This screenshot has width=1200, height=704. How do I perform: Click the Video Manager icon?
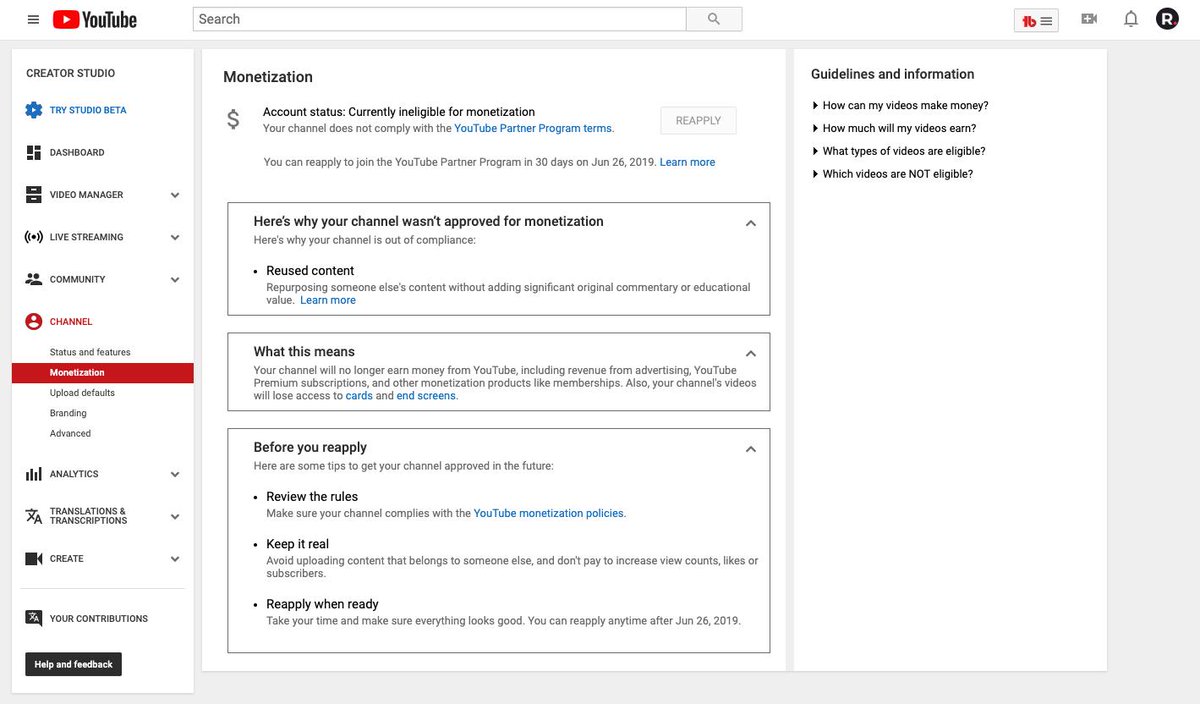pos(34,195)
